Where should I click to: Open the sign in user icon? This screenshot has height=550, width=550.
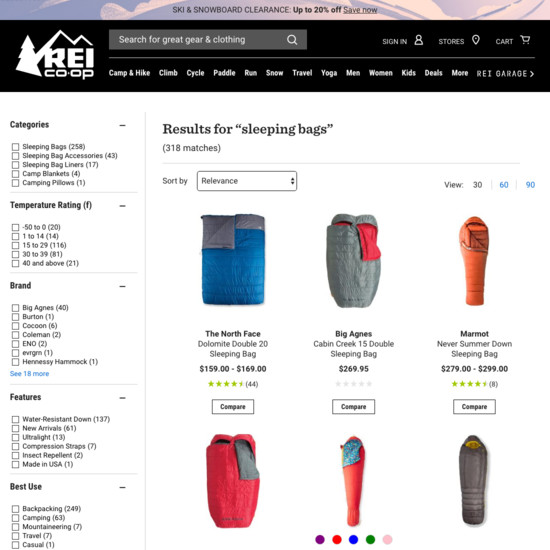(x=418, y=40)
